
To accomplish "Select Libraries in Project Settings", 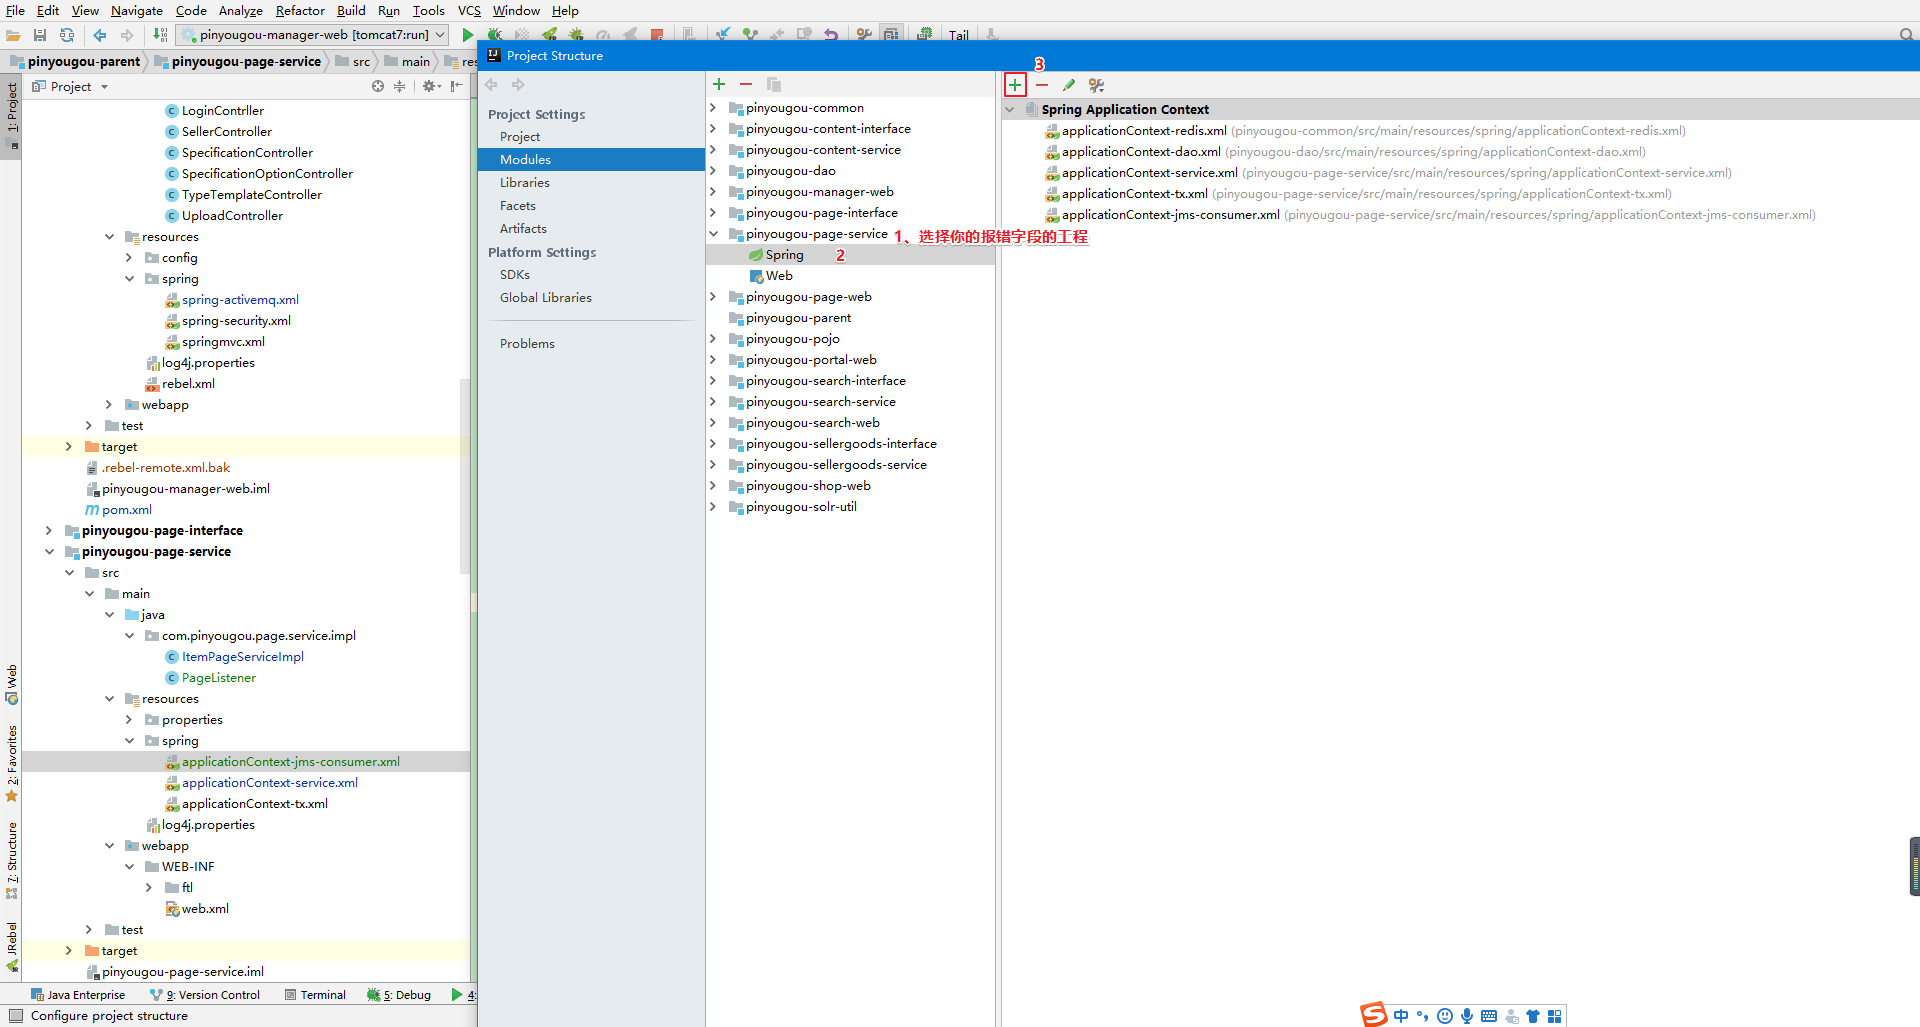I will [525, 183].
